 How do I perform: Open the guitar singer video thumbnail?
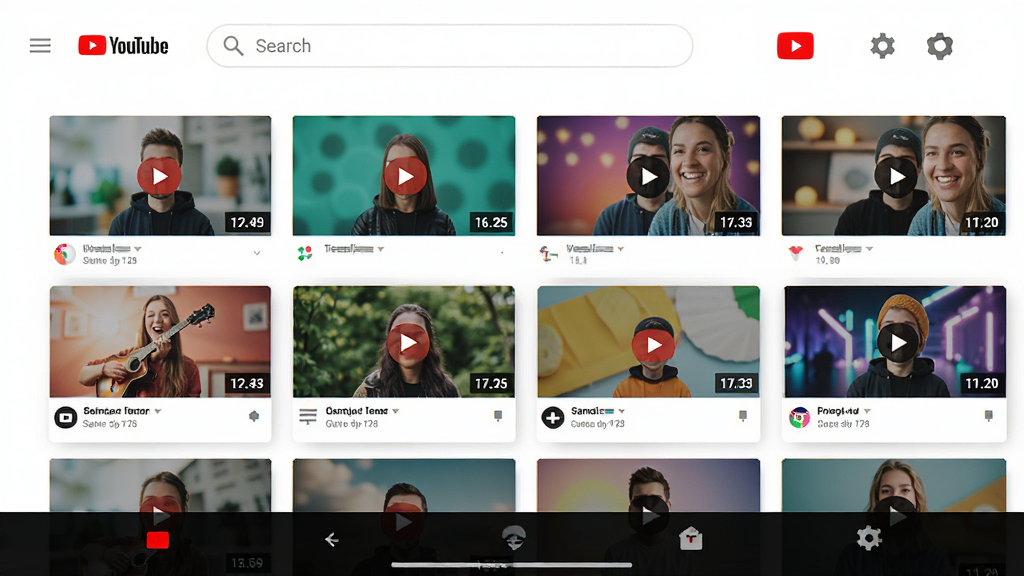point(160,342)
